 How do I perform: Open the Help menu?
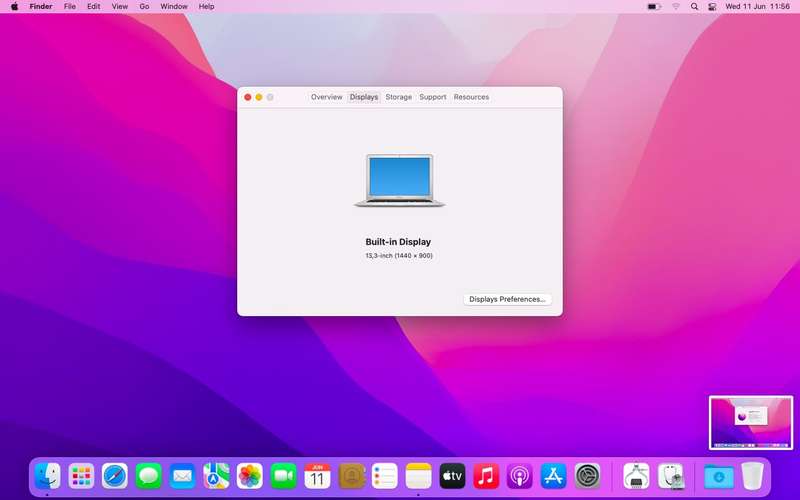click(206, 7)
